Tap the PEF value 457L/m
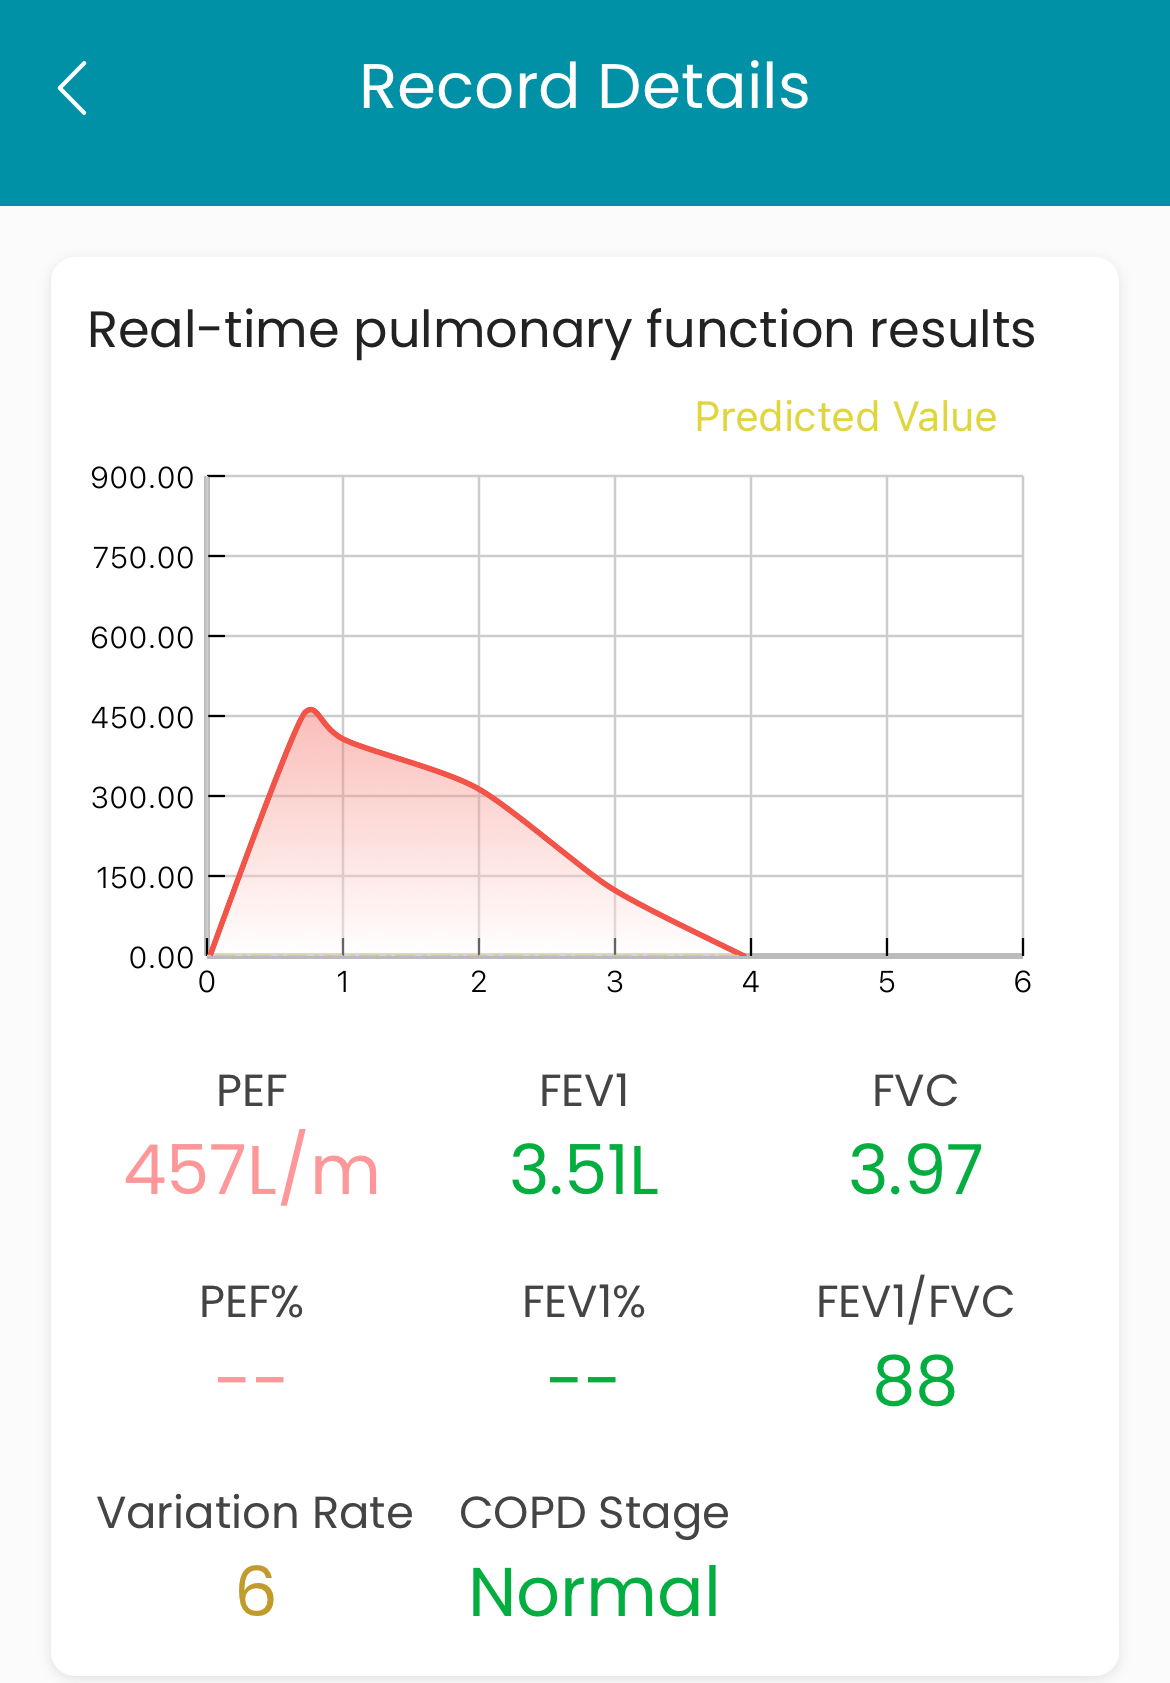 pos(252,1170)
